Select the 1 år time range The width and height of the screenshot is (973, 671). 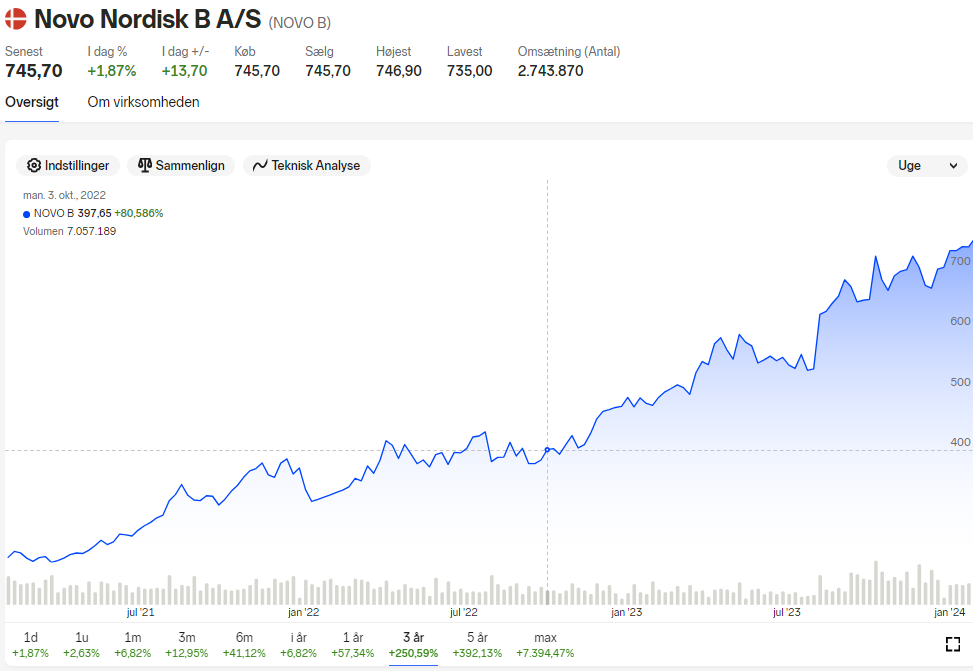tap(352, 645)
